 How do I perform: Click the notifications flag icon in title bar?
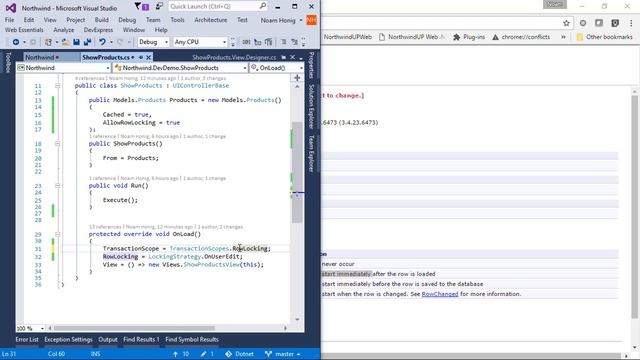141,7
